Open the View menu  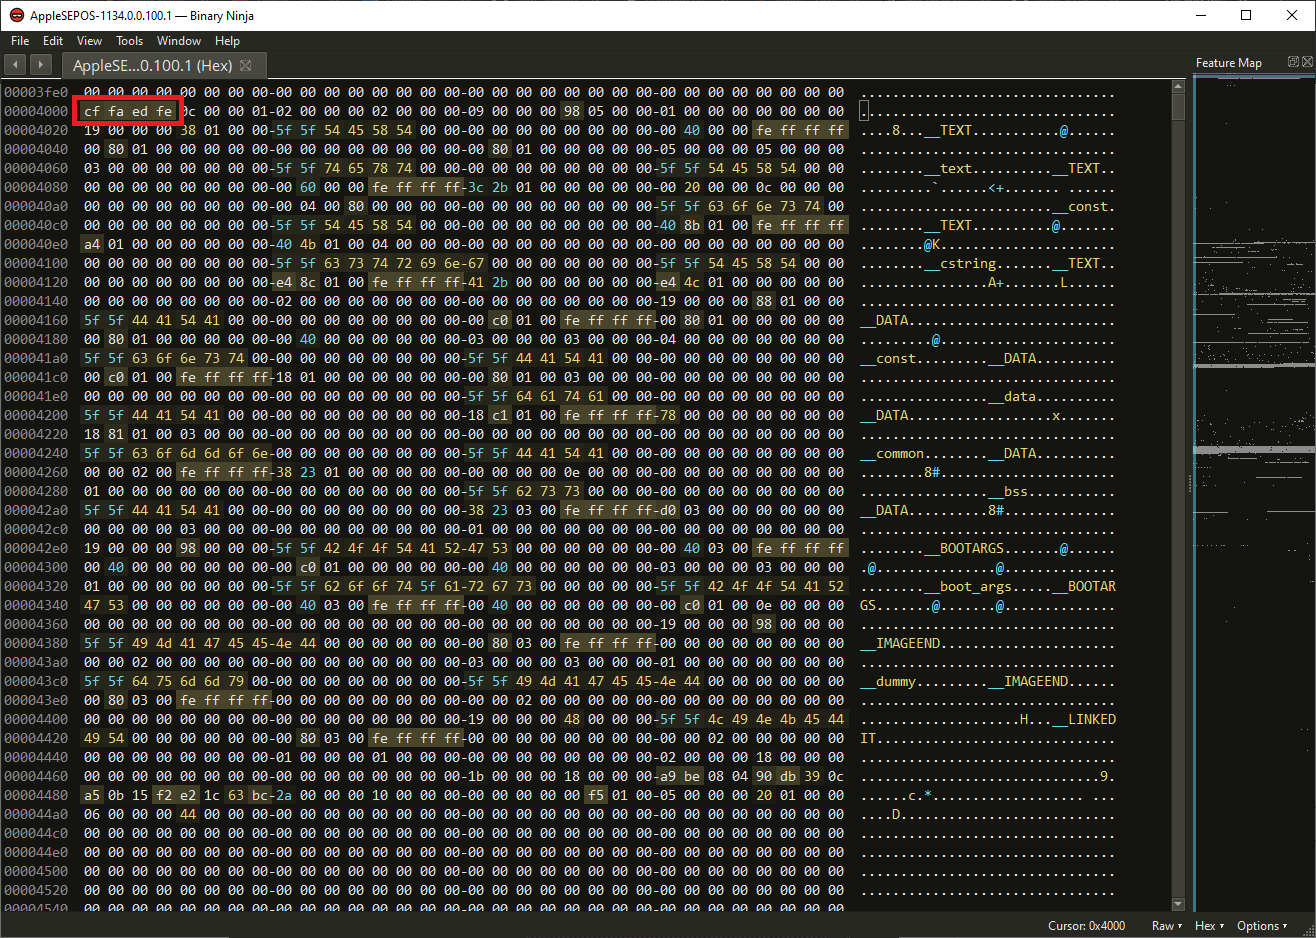coord(89,41)
